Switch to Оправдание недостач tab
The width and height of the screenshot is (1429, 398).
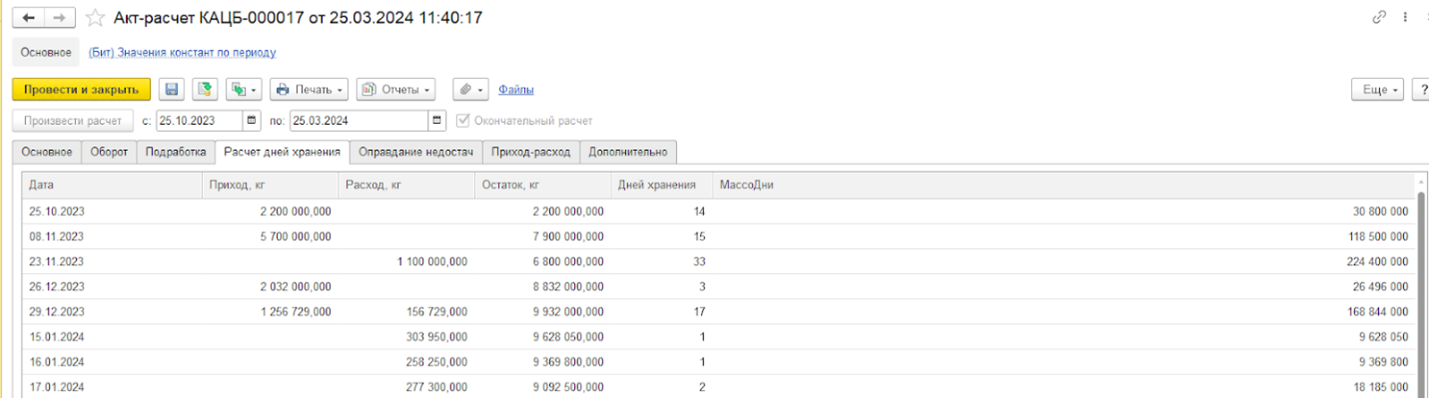coord(416,152)
